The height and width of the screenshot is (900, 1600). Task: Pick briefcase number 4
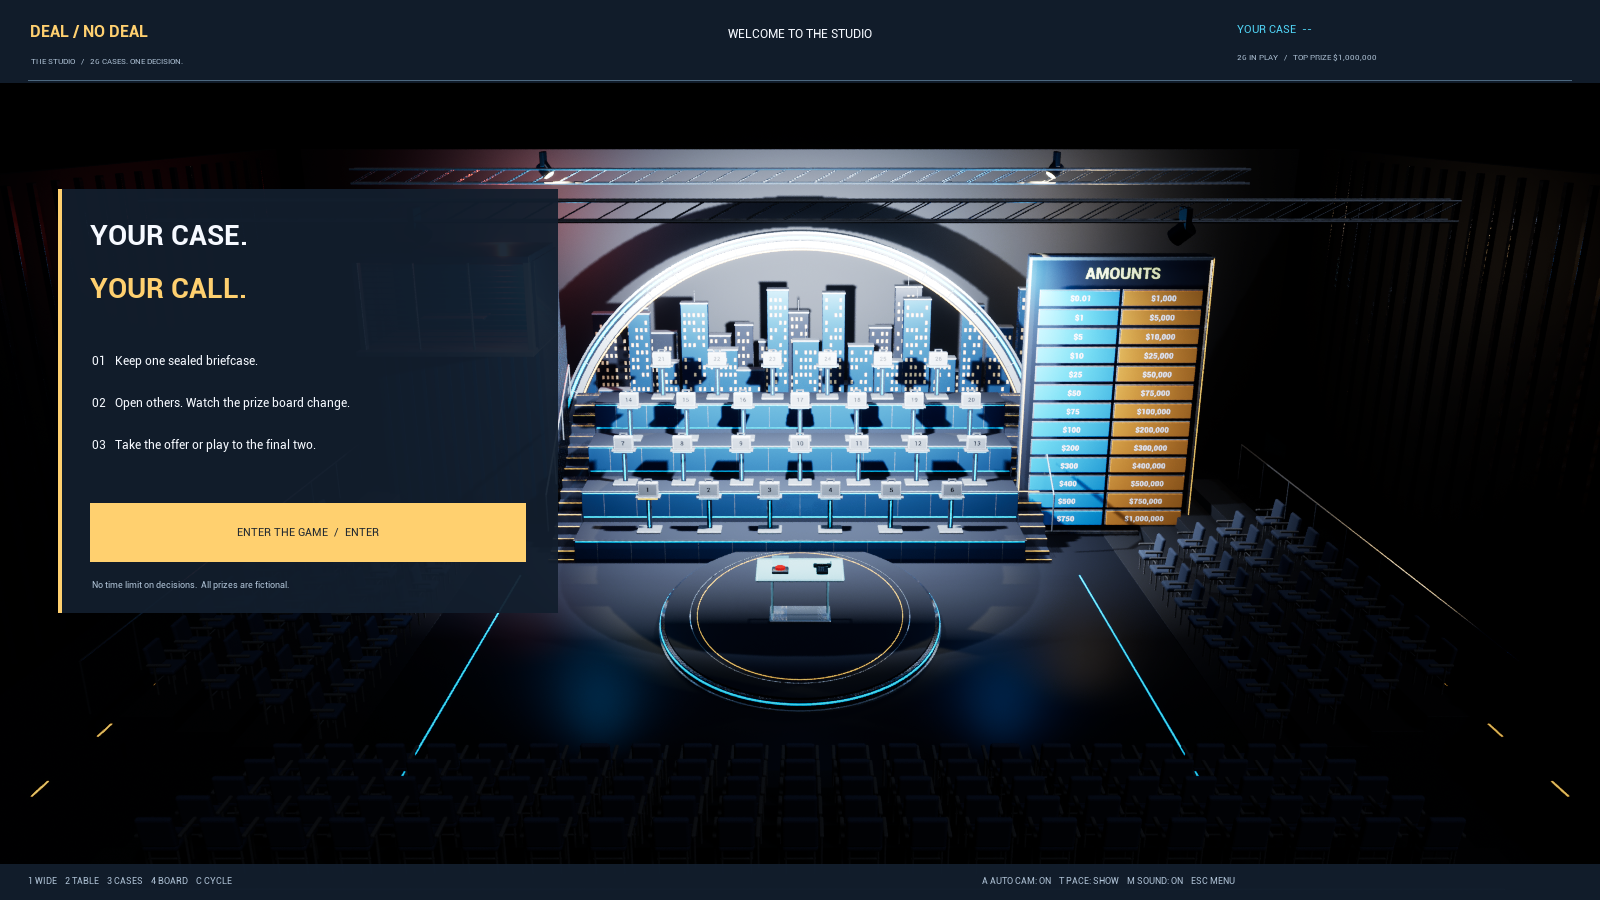click(x=830, y=490)
